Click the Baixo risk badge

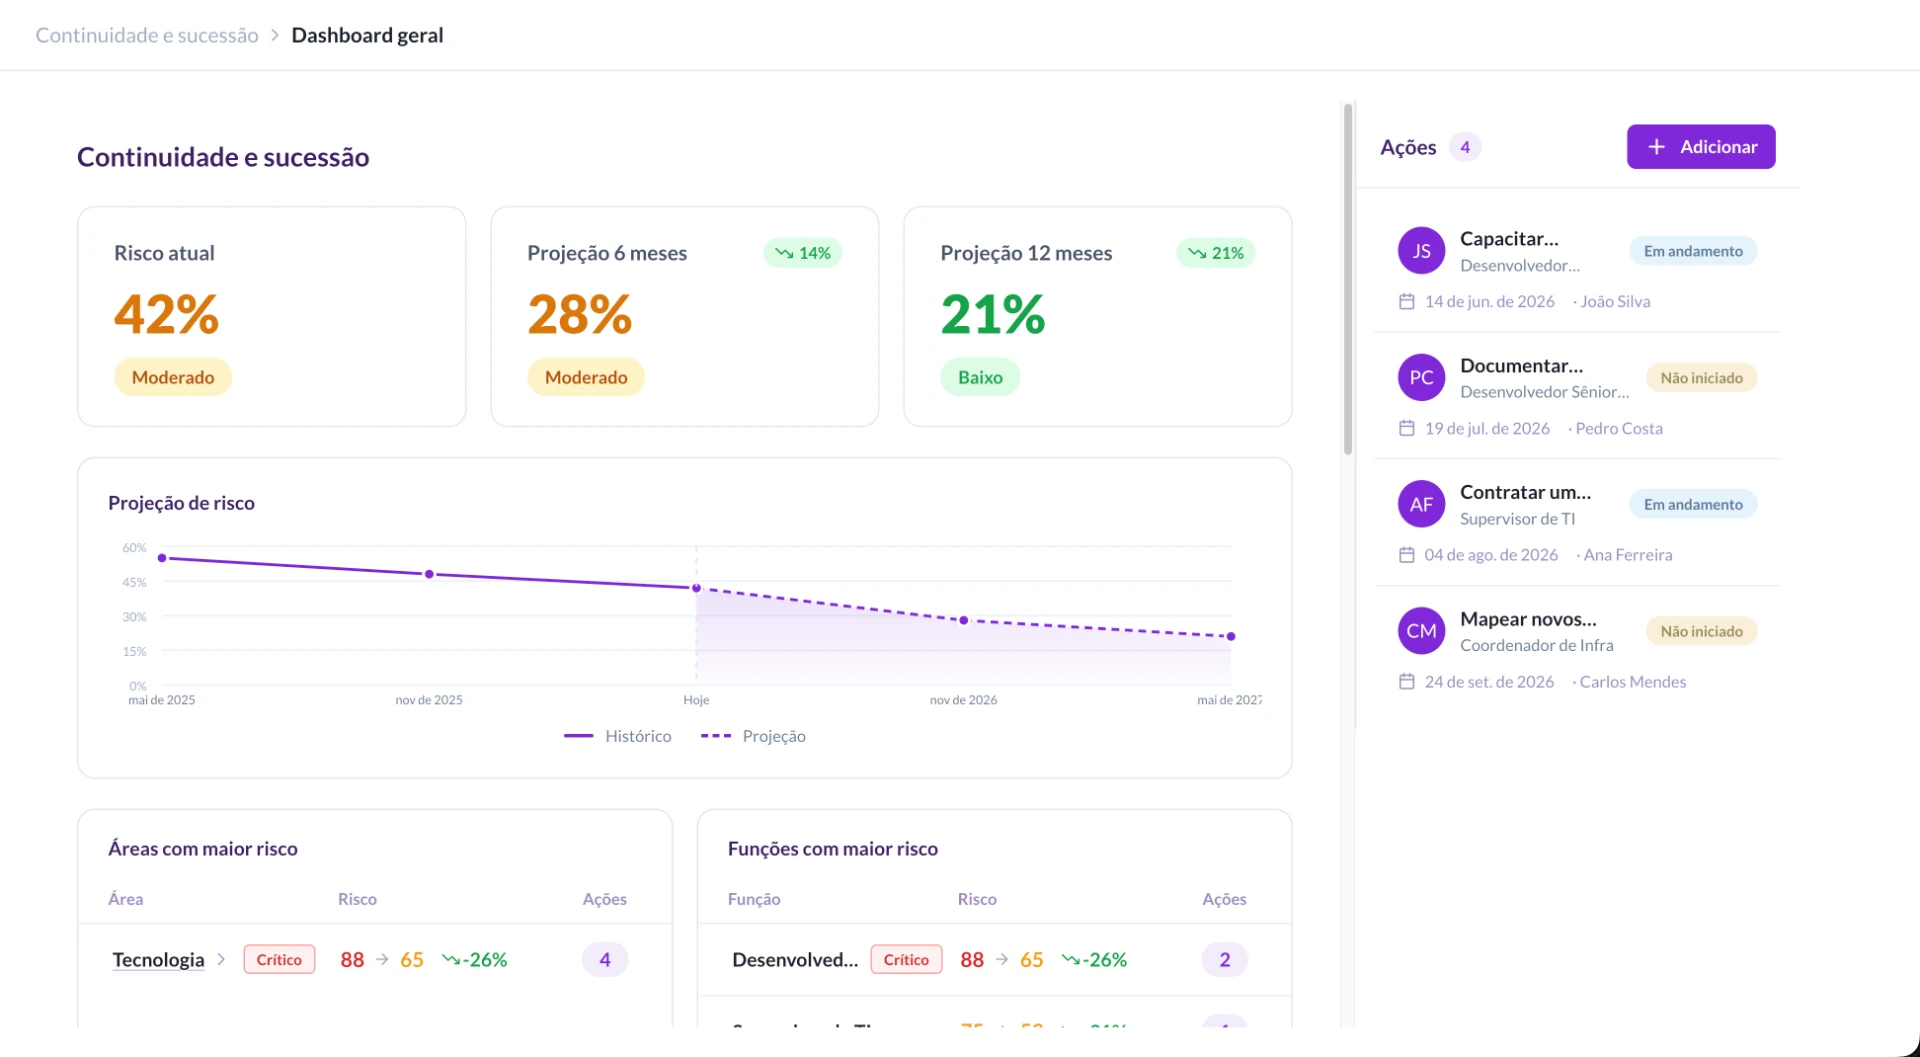click(980, 377)
